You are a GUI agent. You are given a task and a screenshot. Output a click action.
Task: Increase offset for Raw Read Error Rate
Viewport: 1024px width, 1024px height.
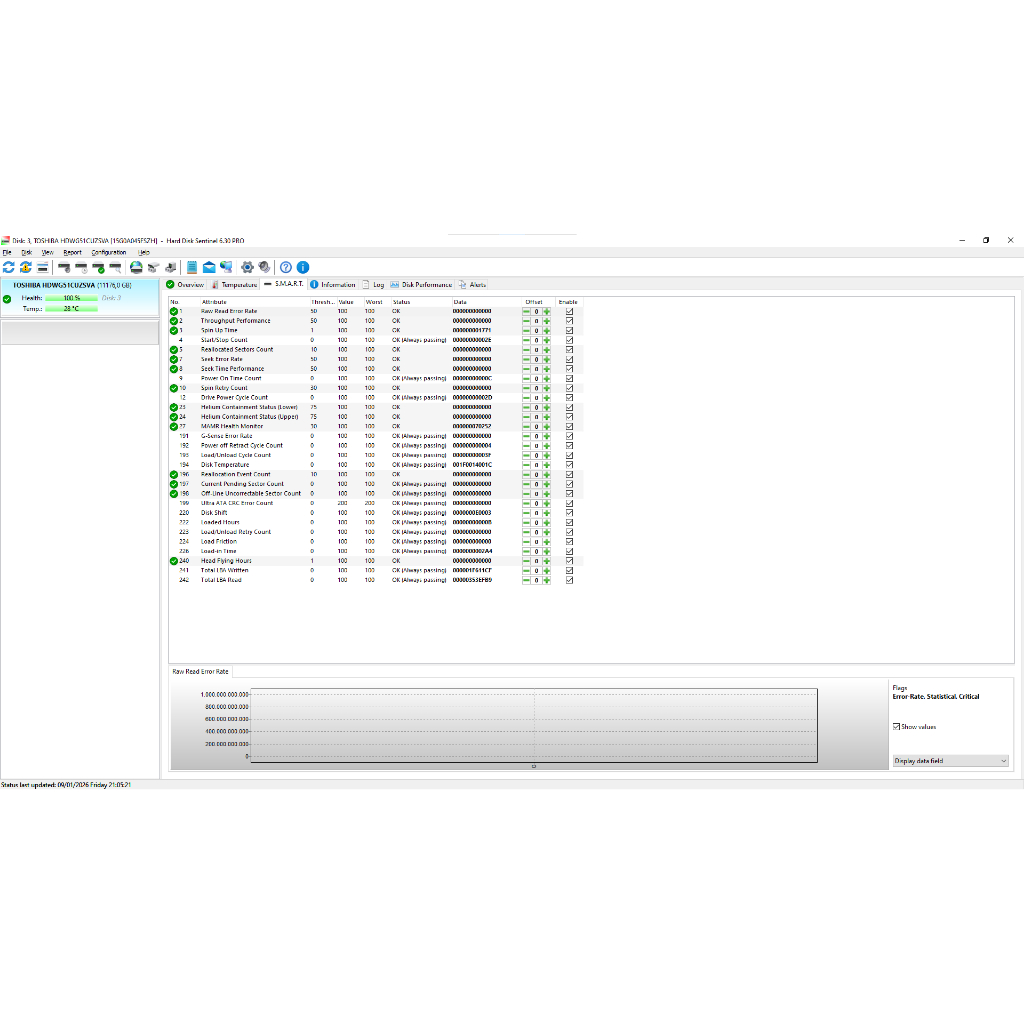(x=547, y=311)
